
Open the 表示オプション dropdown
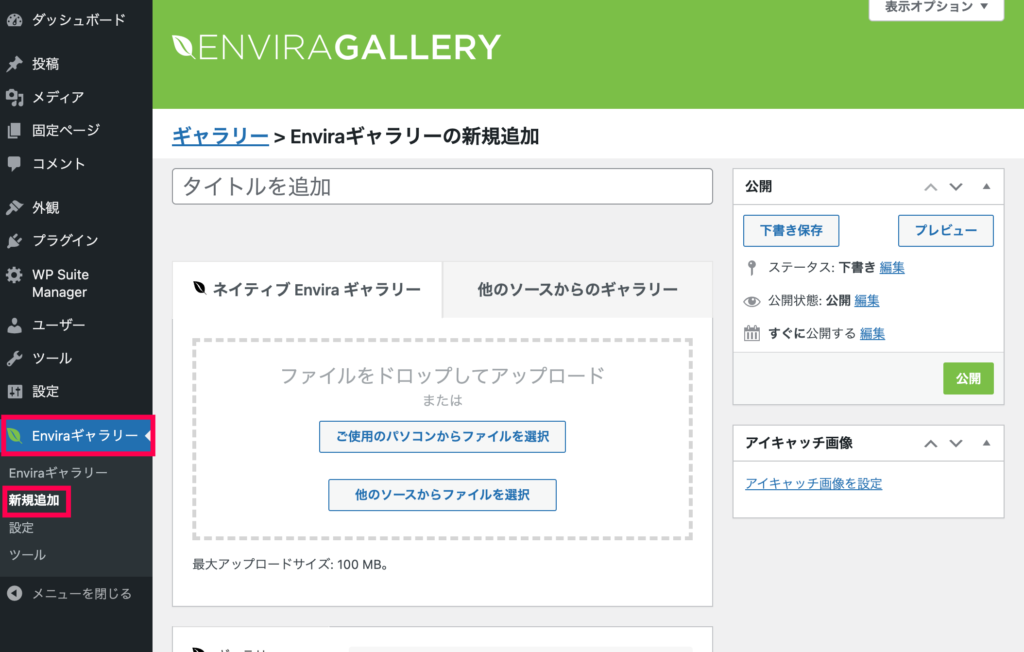click(x=936, y=8)
